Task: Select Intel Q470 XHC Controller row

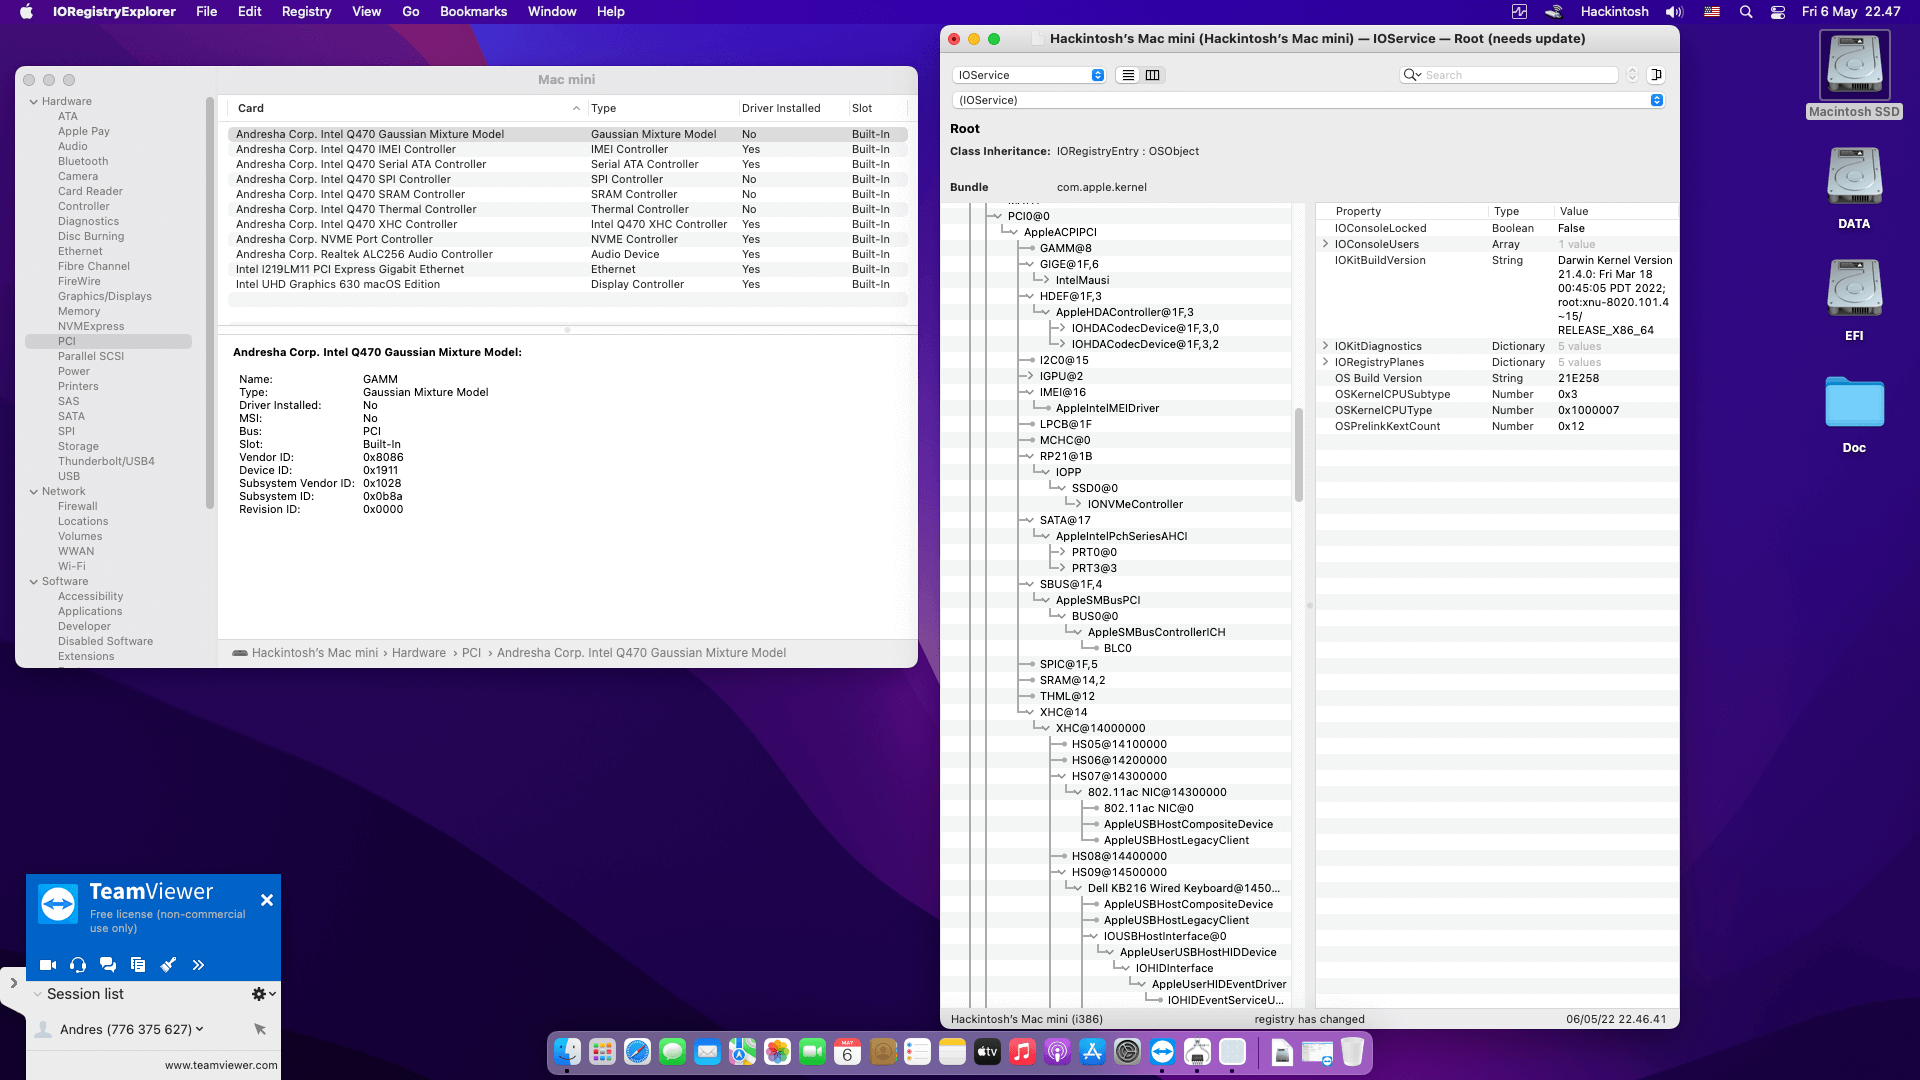Action: point(567,224)
